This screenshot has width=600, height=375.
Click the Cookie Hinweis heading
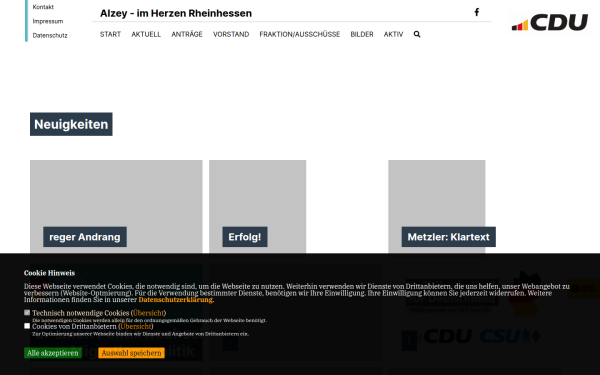[x=49, y=273]
